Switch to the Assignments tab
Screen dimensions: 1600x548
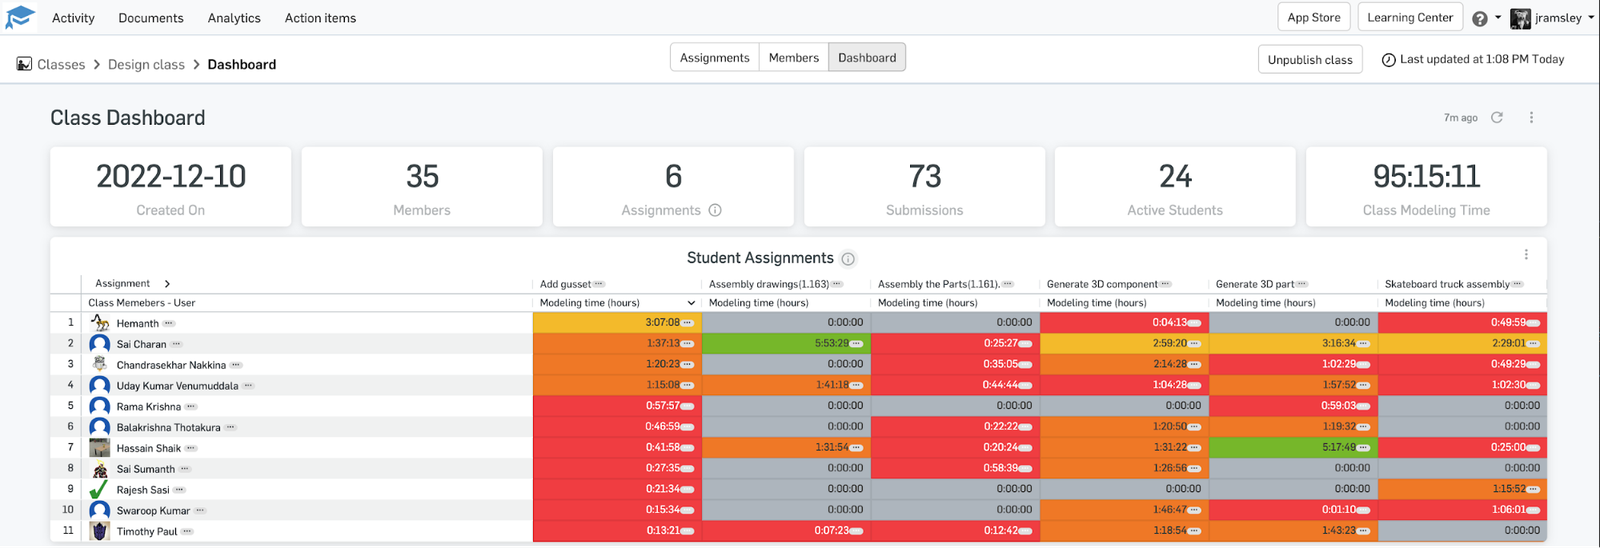point(714,58)
